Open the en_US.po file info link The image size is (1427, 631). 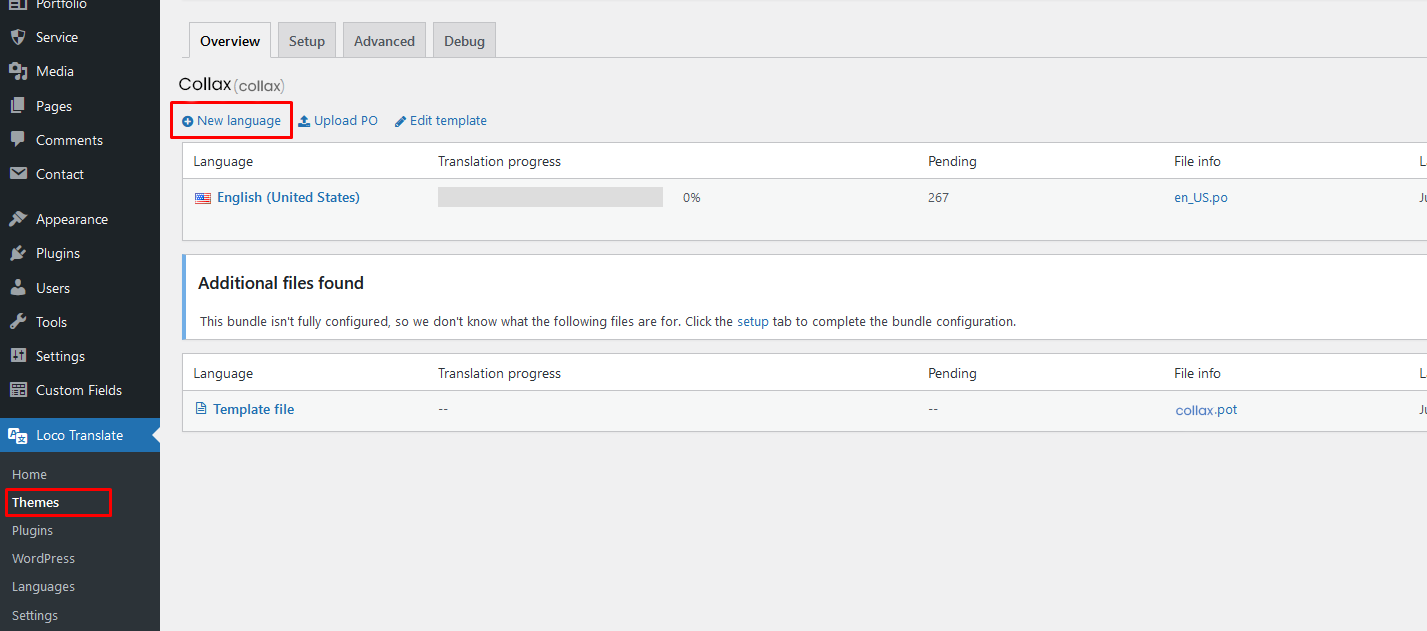(x=1200, y=198)
